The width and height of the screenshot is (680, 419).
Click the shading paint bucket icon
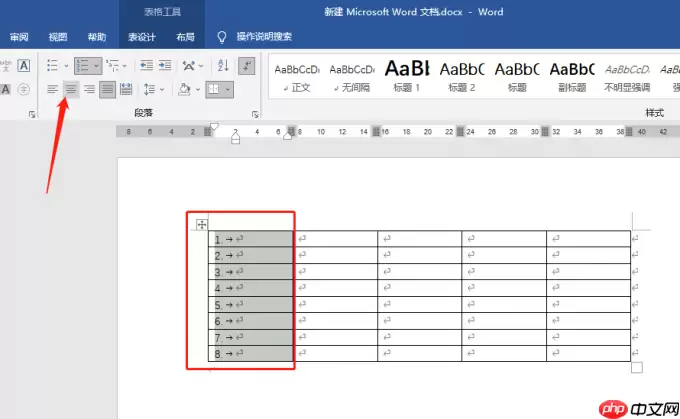pos(184,89)
